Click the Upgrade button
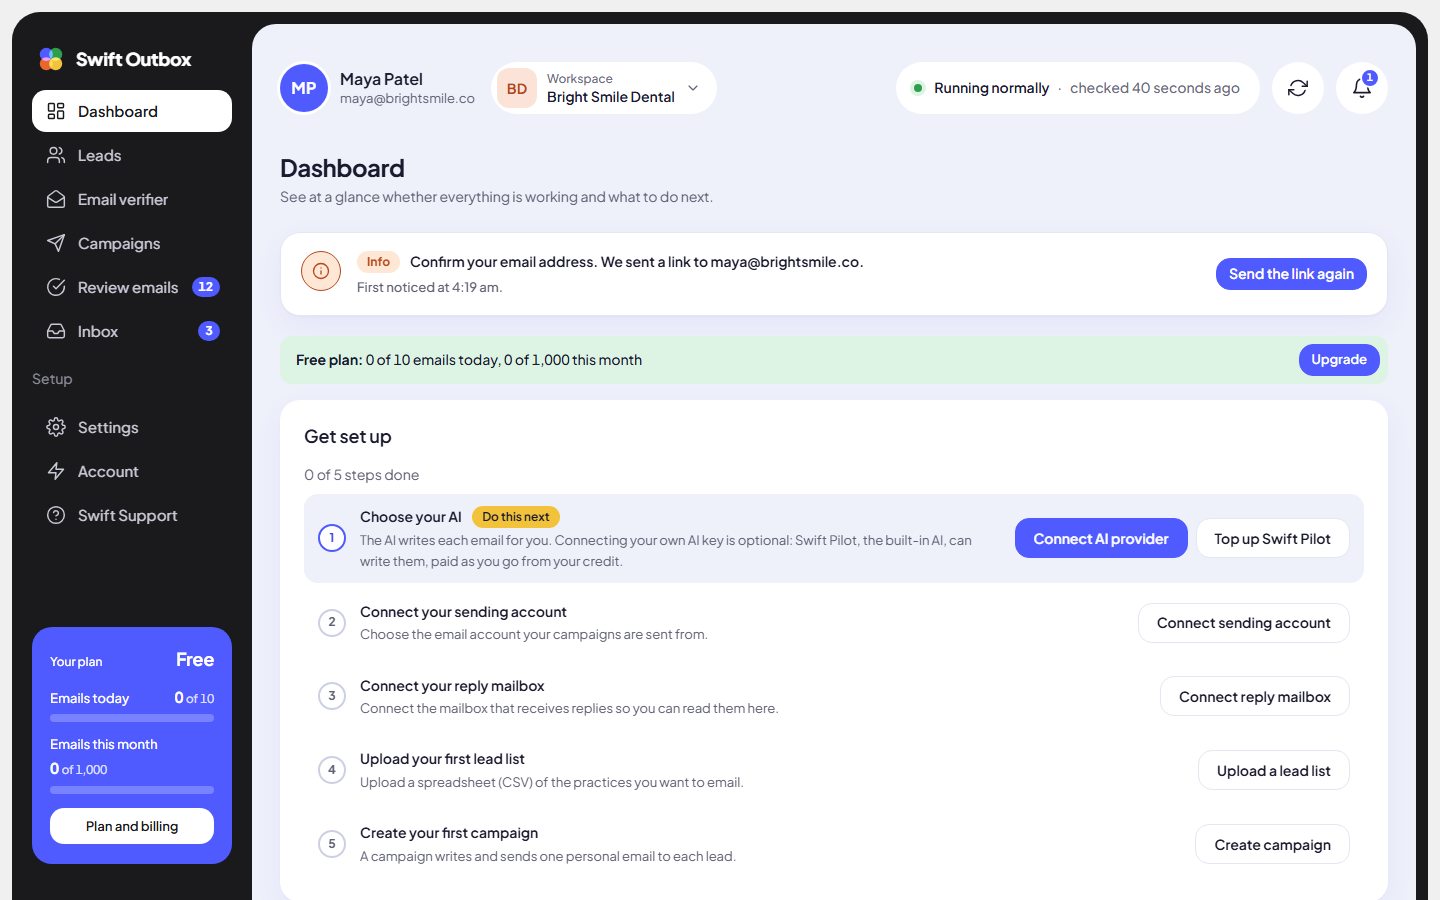 pyautogui.click(x=1339, y=360)
